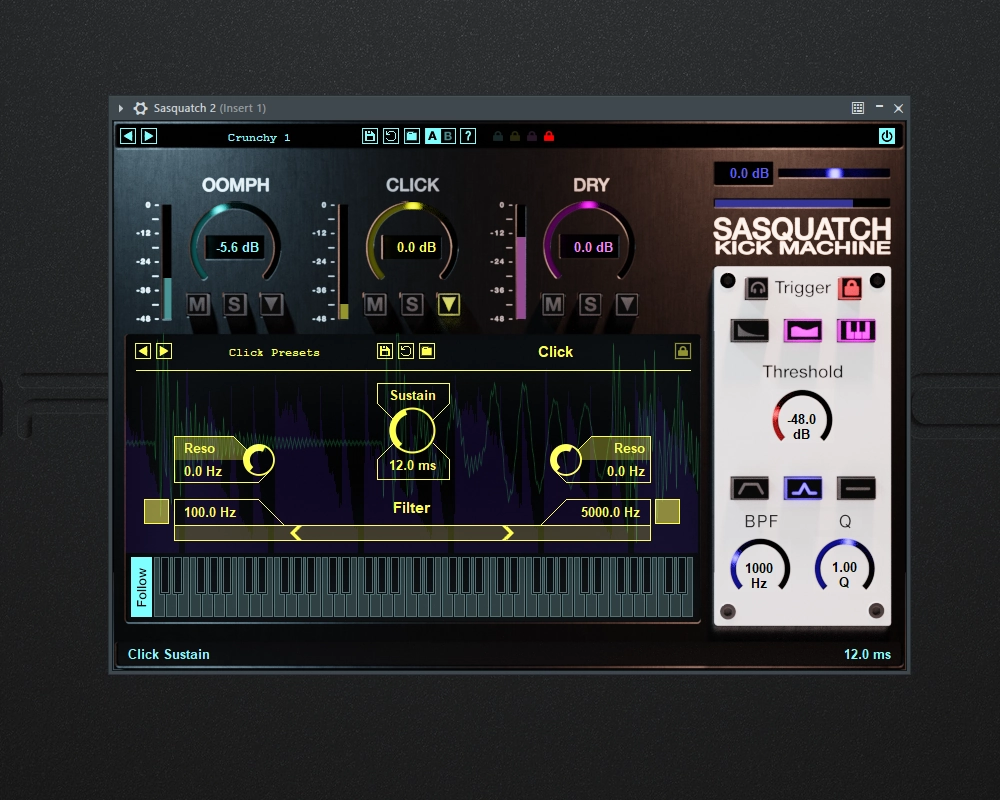Click the DRY gain knob showing 0.0 dB

(x=589, y=243)
